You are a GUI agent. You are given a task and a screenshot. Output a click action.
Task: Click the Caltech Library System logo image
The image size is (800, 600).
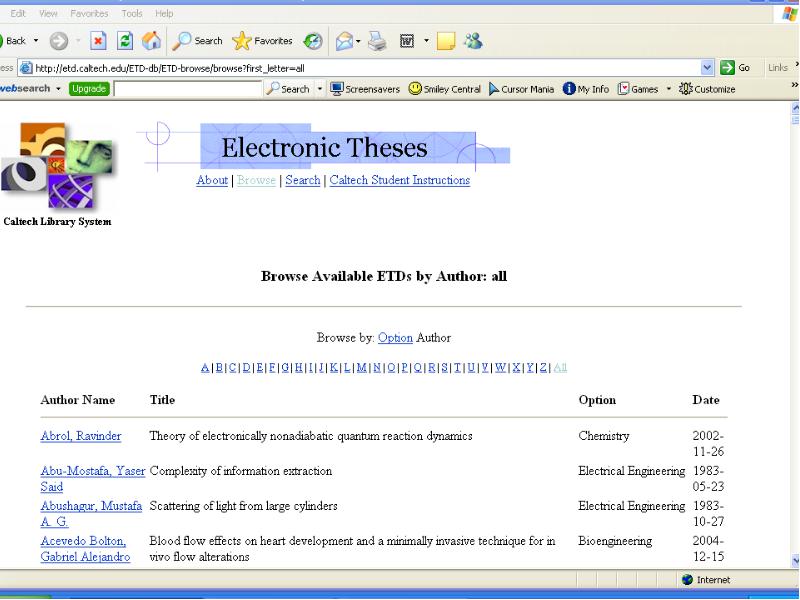[57, 166]
